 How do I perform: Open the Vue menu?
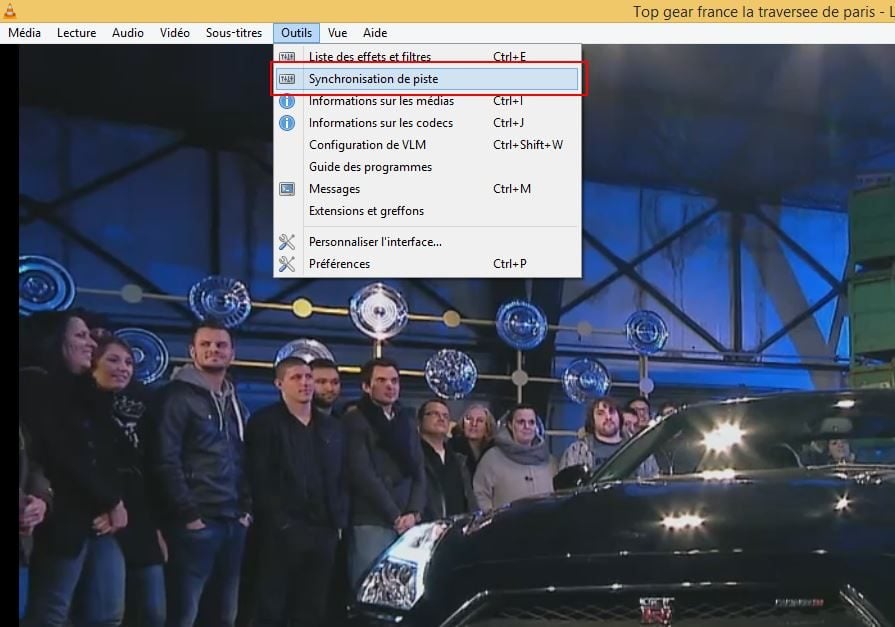pos(337,33)
